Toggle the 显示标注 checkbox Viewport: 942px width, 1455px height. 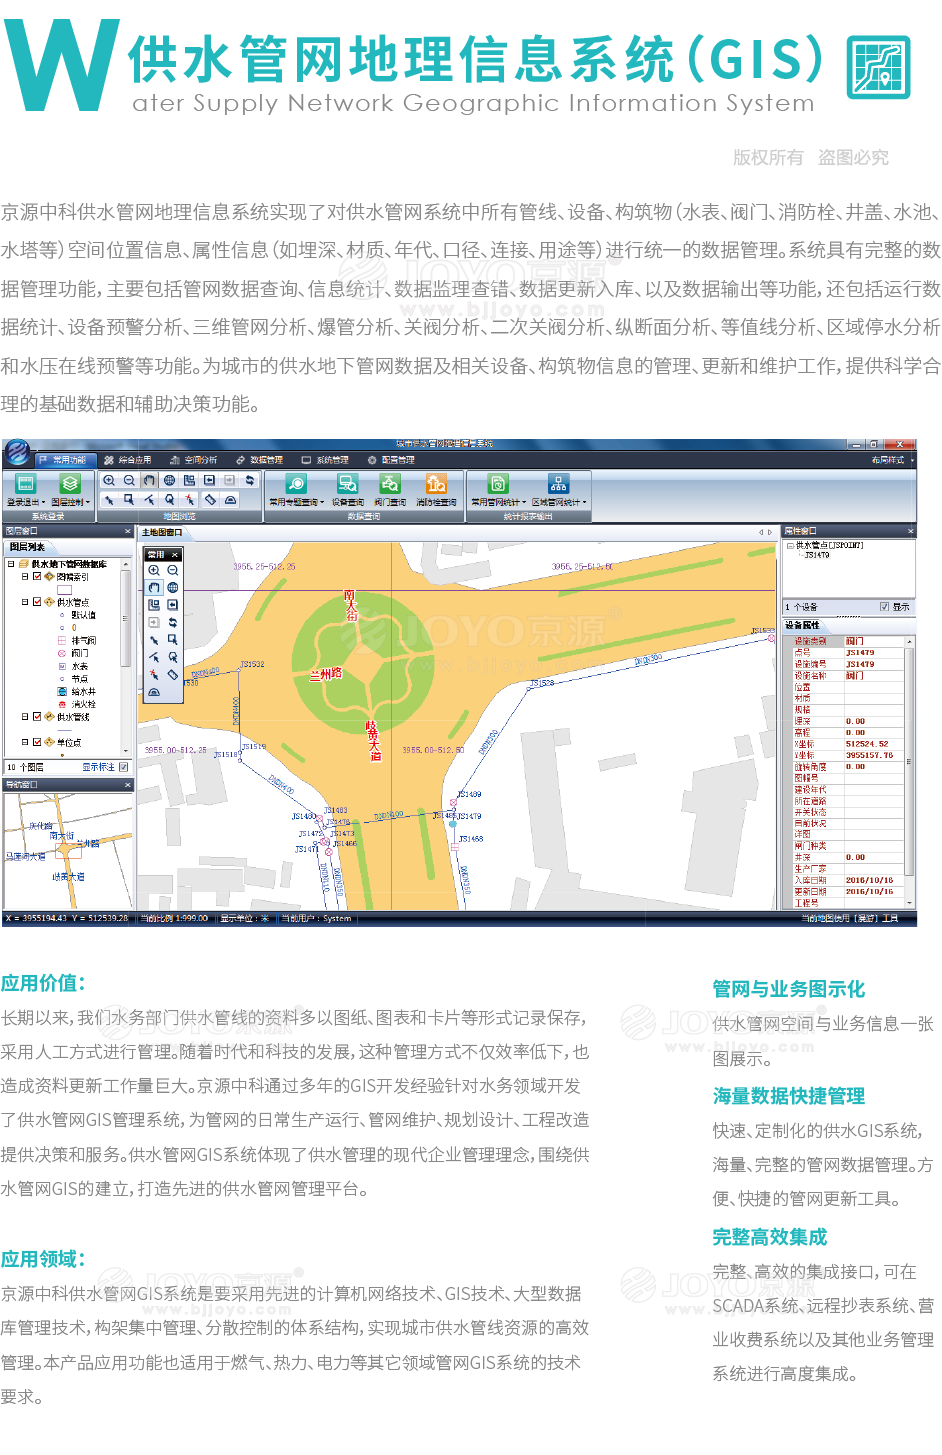124,767
